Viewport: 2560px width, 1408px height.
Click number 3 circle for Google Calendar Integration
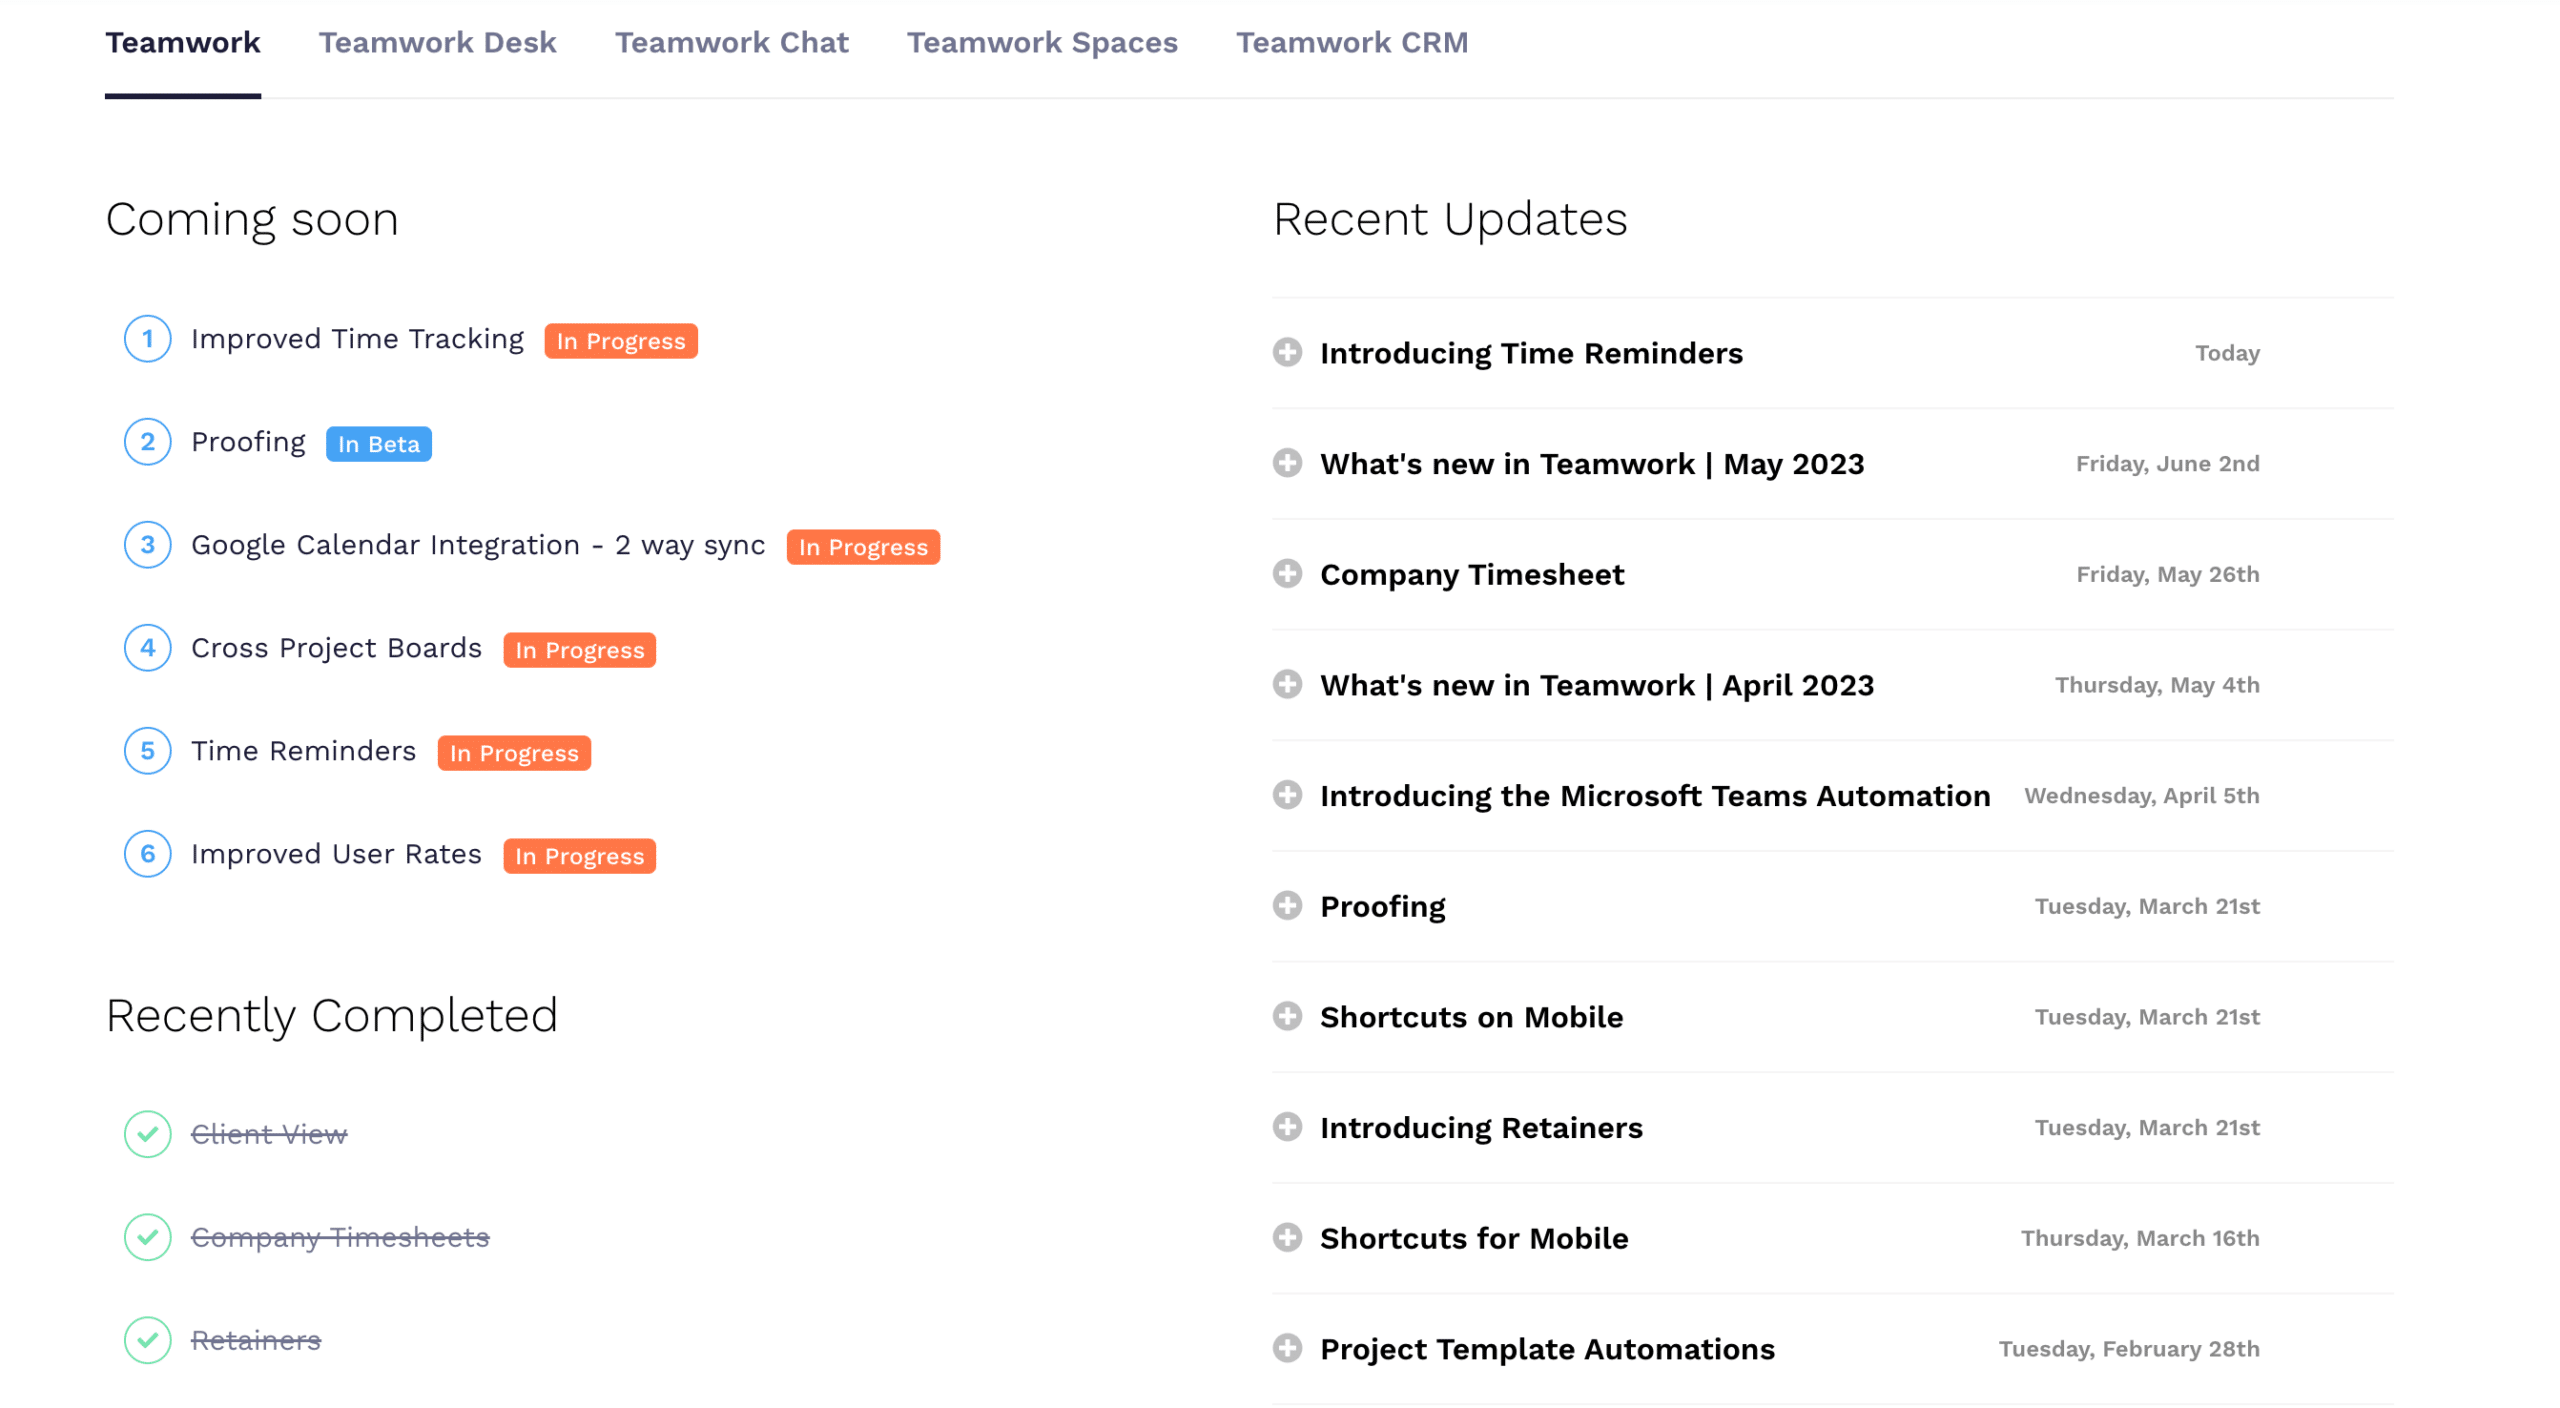click(x=147, y=545)
